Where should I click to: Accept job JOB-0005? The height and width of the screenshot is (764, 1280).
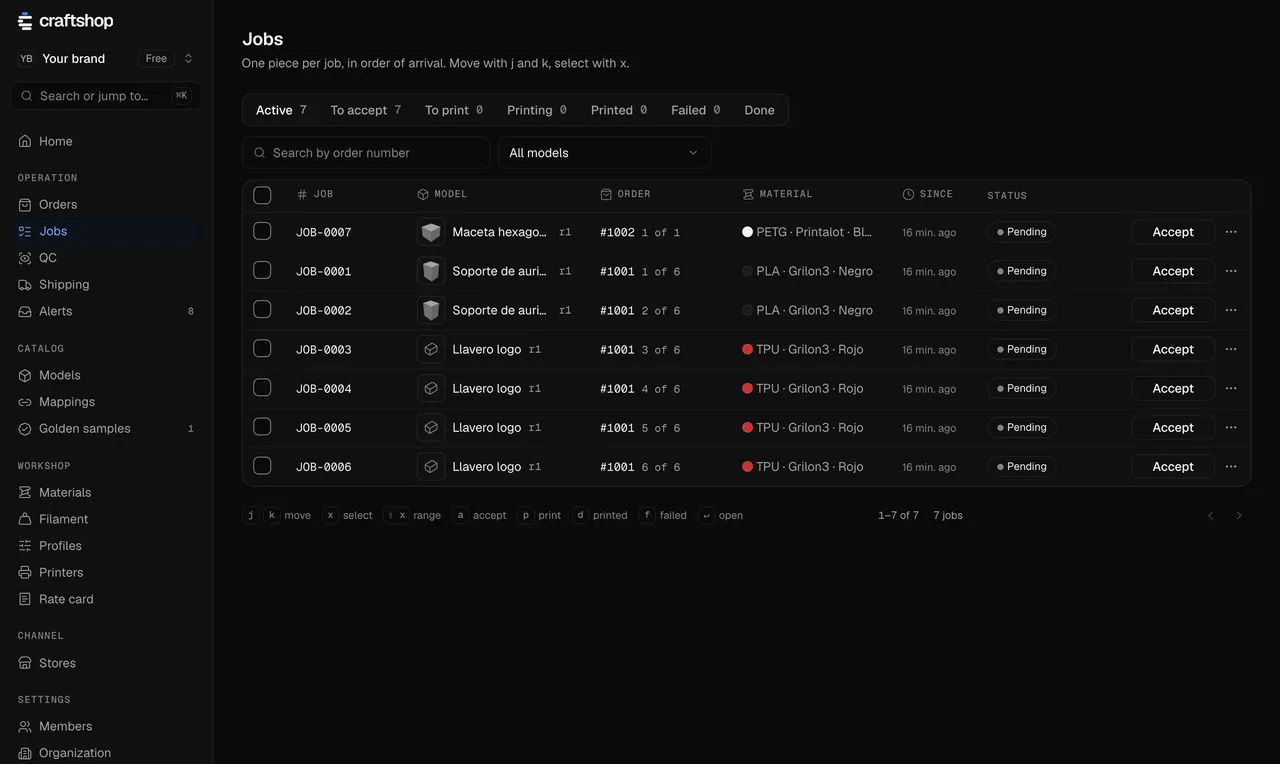tap(1173, 427)
